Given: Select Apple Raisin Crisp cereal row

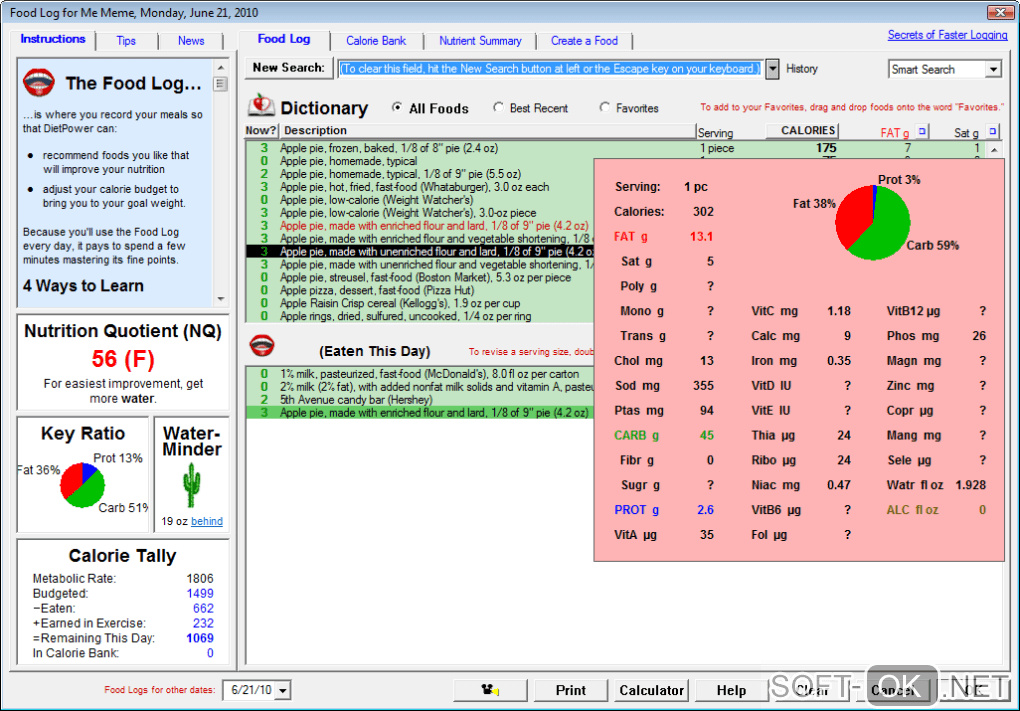Looking at the screenshot, I should point(420,303).
